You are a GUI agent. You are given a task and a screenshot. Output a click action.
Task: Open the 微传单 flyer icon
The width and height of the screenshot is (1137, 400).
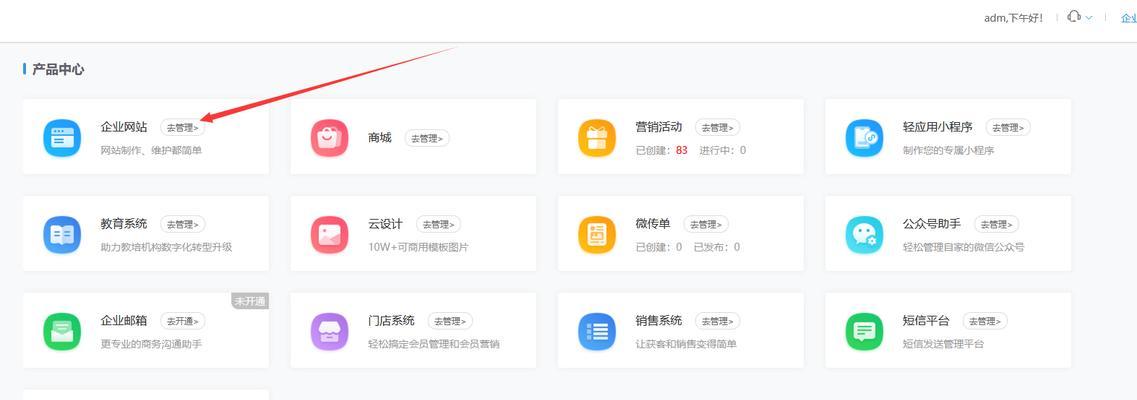click(597, 235)
